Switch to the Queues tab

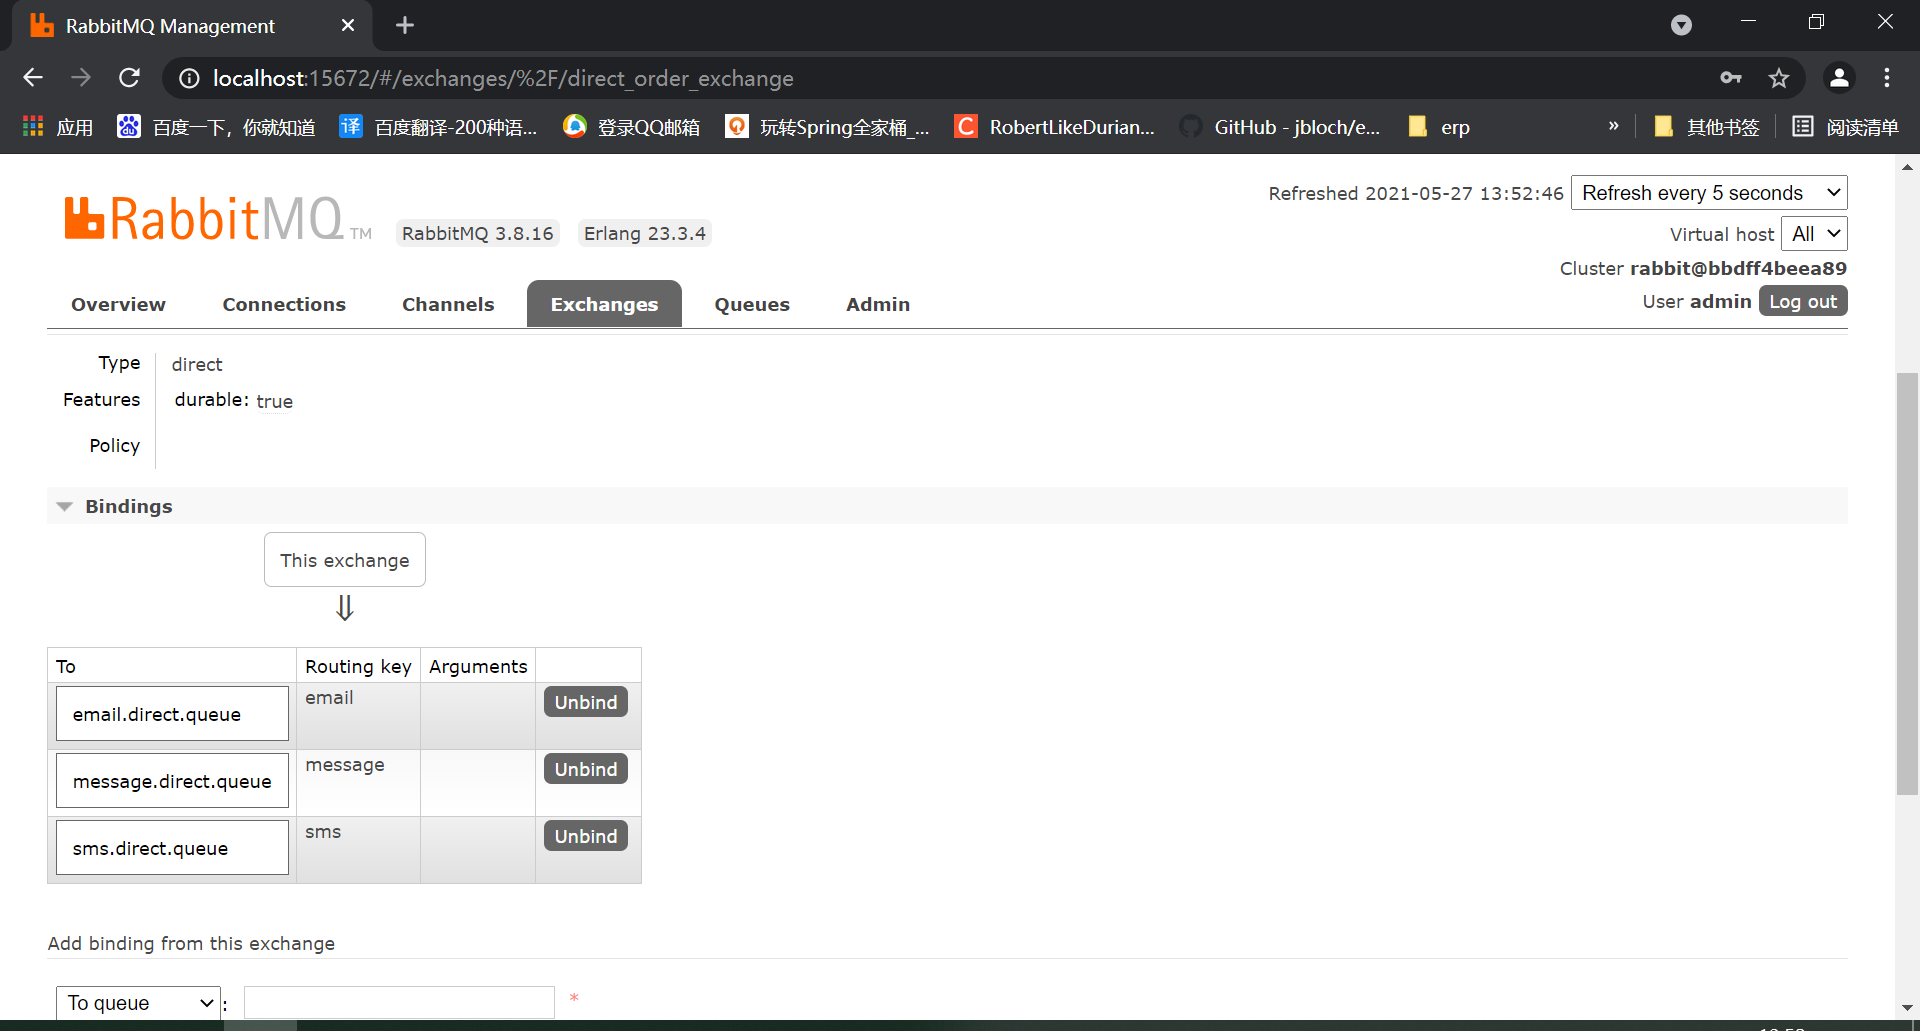752,304
